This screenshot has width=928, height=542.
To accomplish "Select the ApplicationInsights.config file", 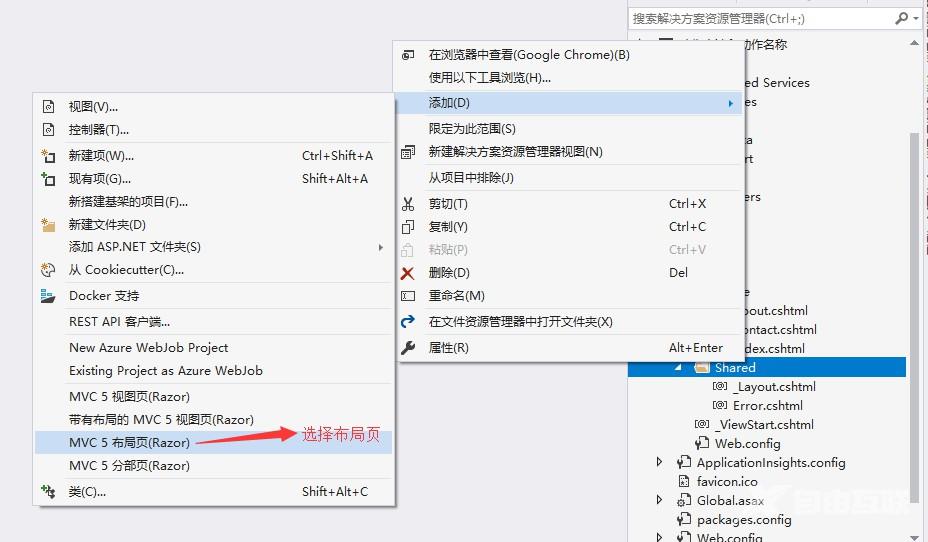I will pos(771,462).
